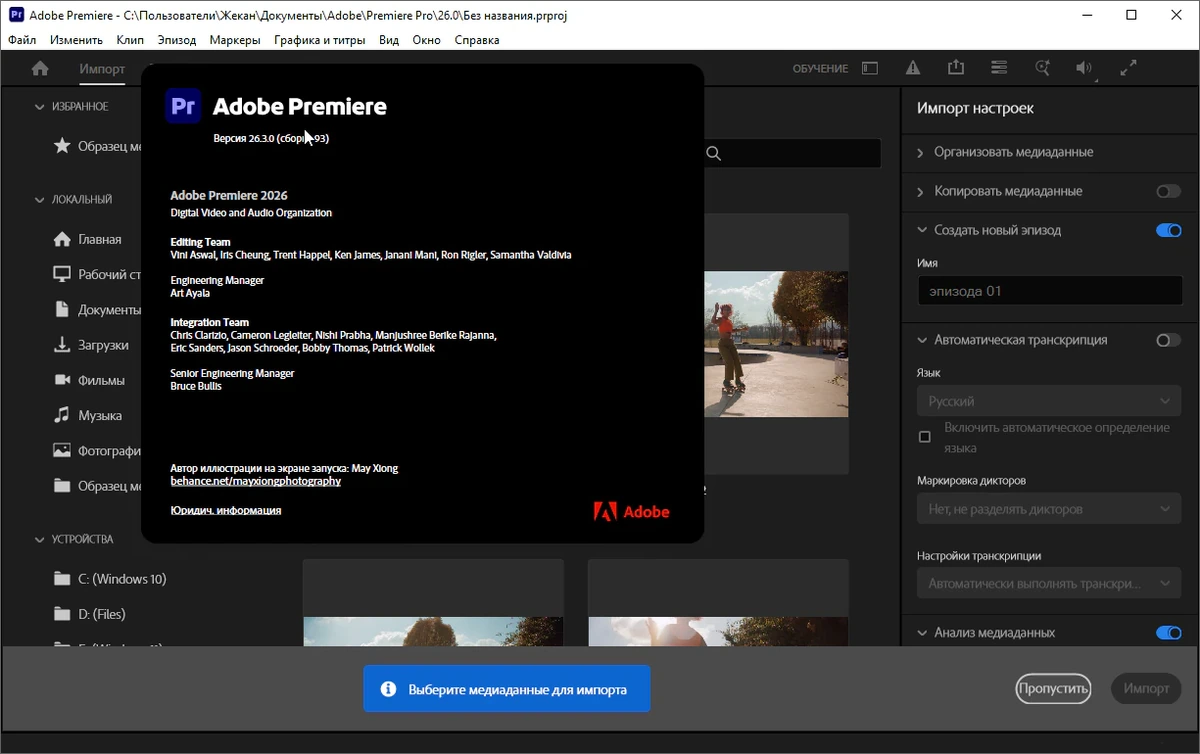1200x754 pixels.
Task: Open the Документы location
Action: click(96, 309)
